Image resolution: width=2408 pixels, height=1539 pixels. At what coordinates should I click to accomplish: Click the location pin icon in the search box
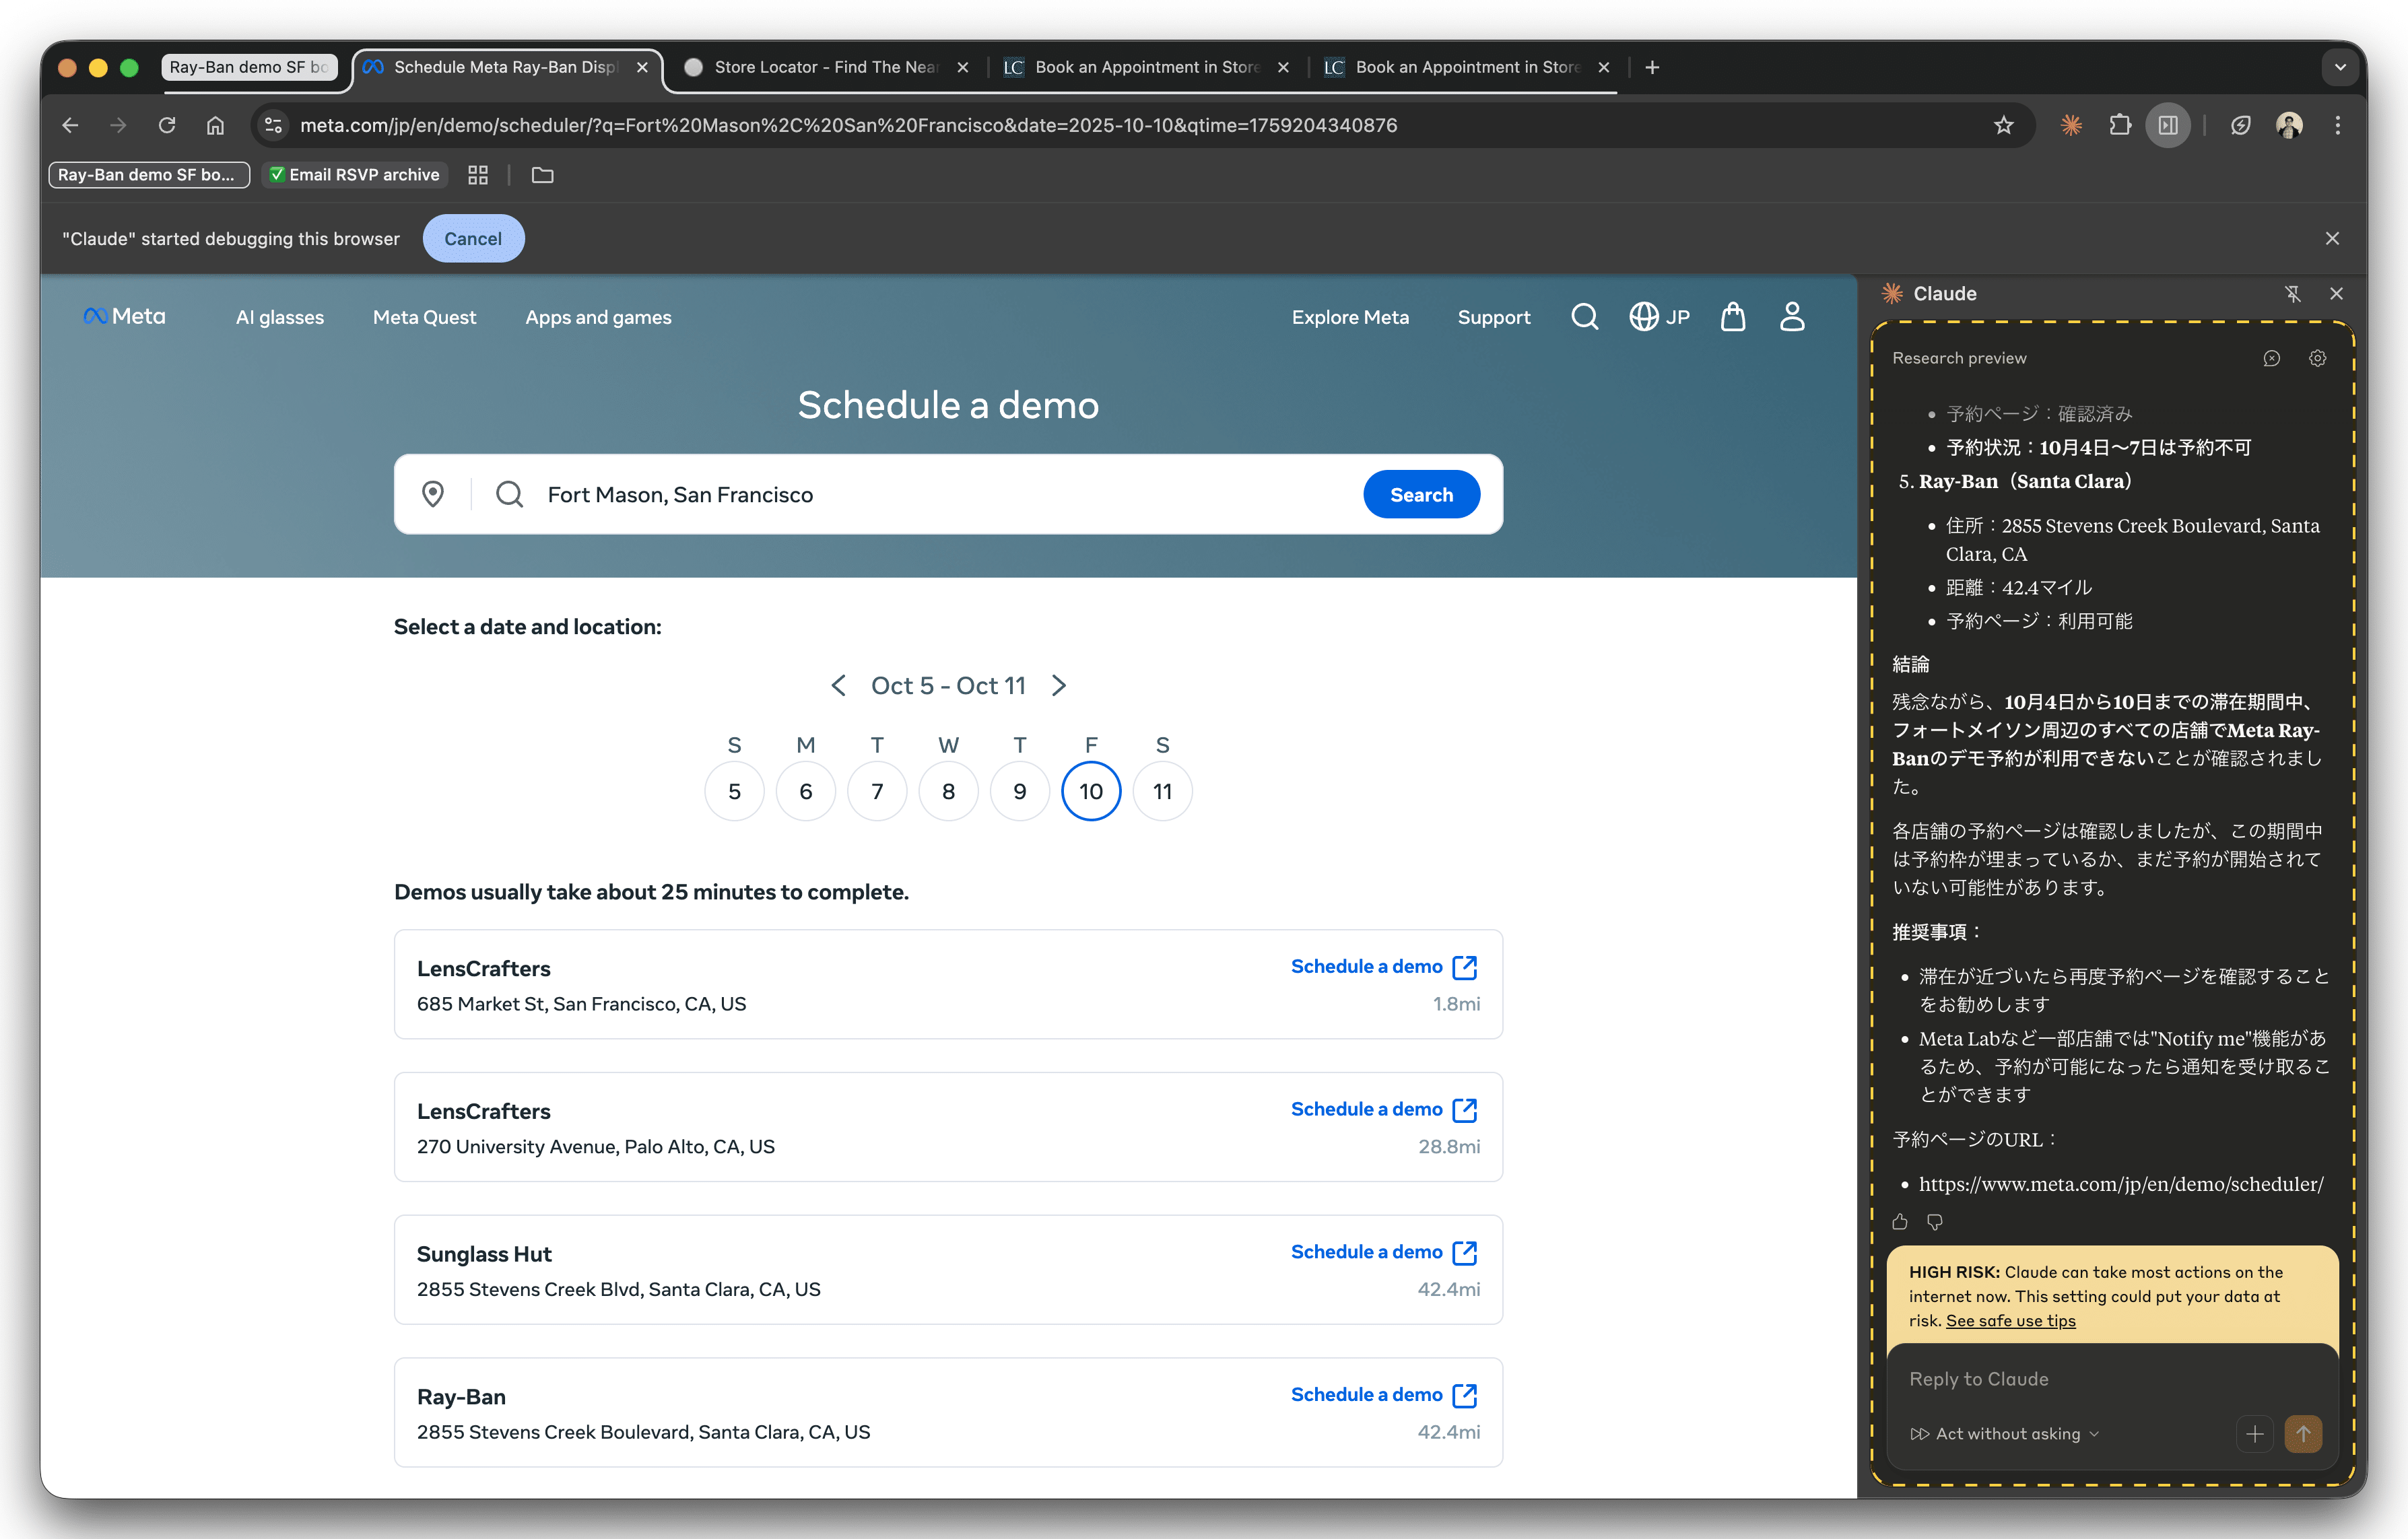pos(433,494)
